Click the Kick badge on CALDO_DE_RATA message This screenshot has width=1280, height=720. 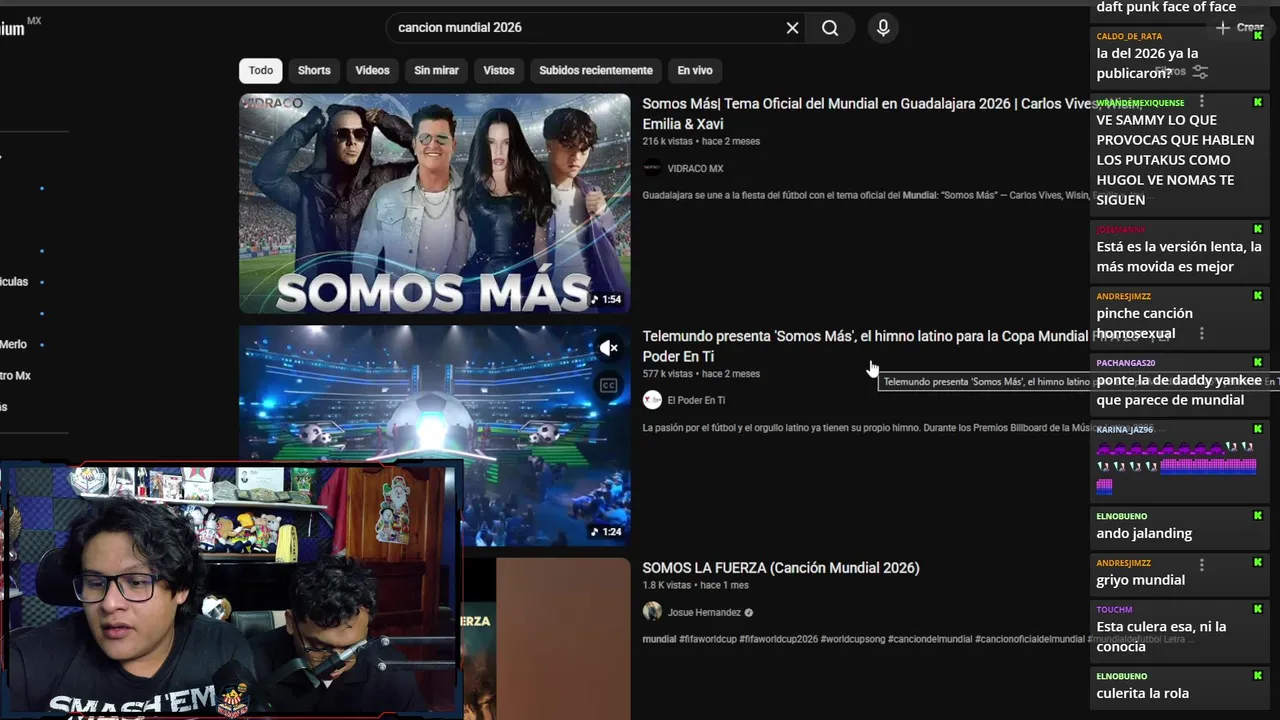1258,36
